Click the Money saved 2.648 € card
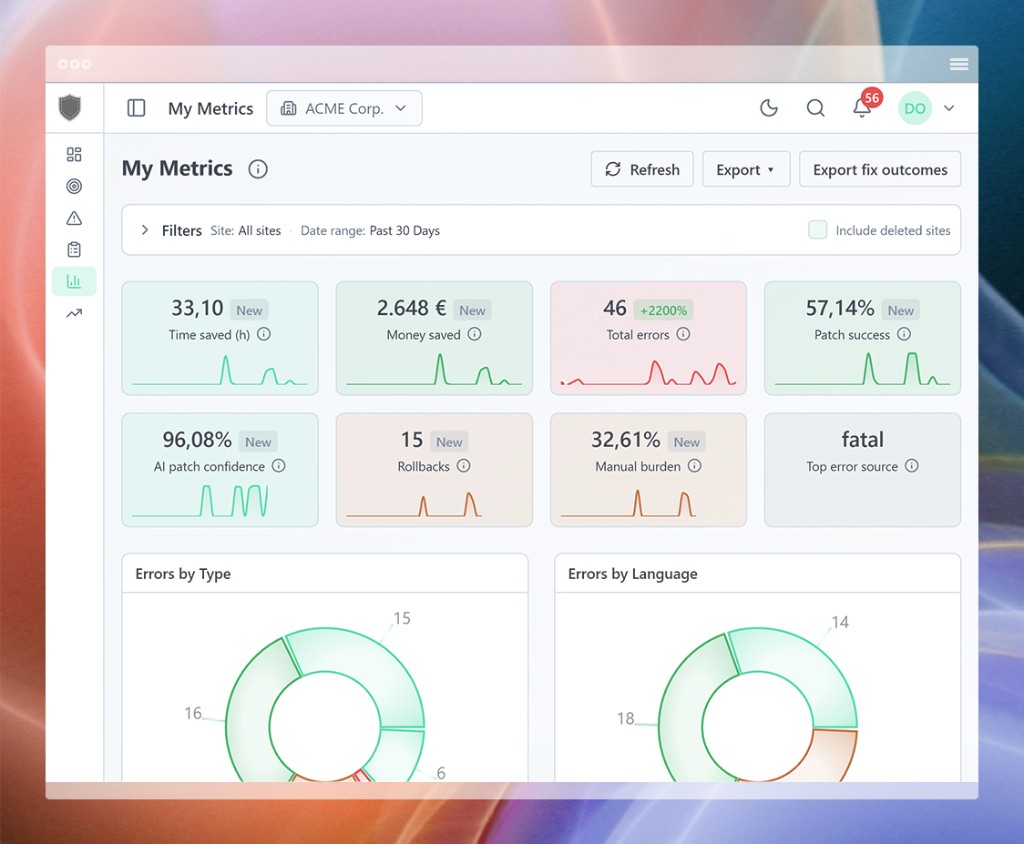Image resolution: width=1024 pixels, height=844 pixels. point(434,338)
